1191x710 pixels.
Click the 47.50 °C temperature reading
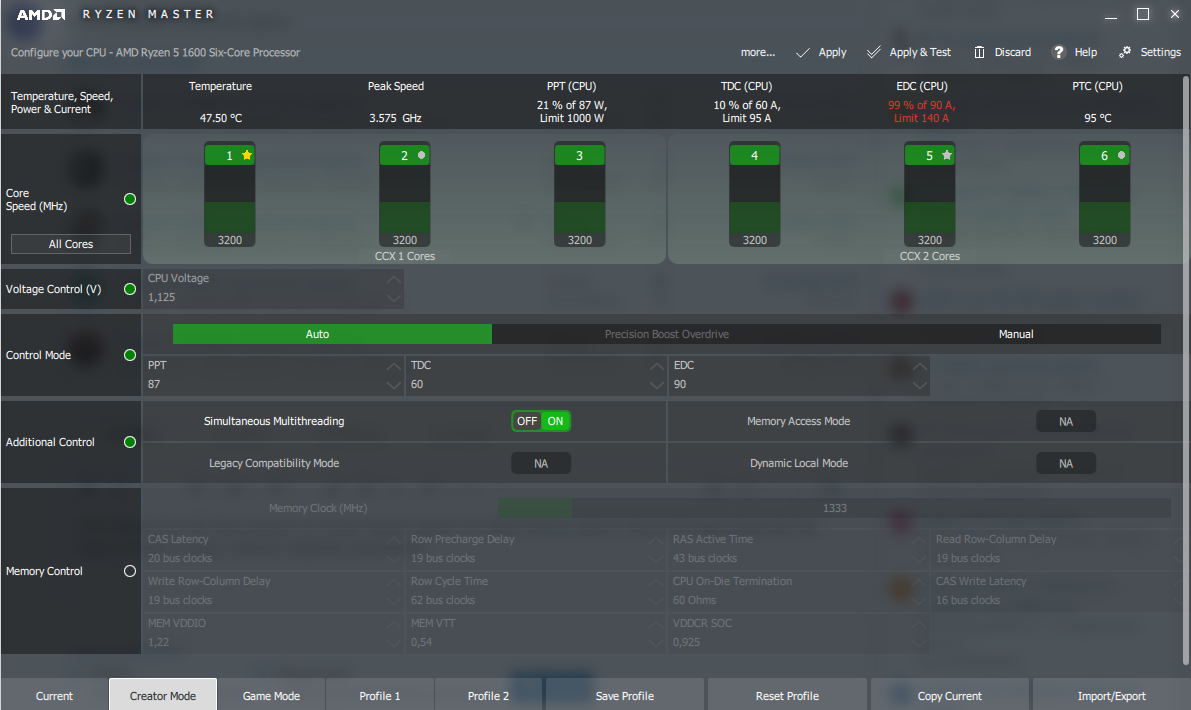pyautogui.click(x=220, y=118)
